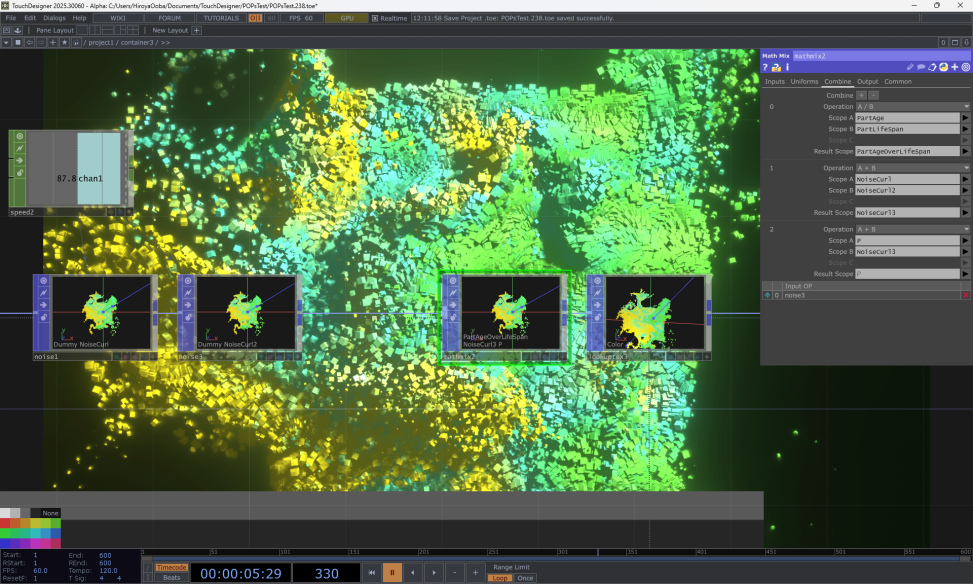
Task: Switch to the Output tab in mathmix2 parameters
Action: coord(868,81)
